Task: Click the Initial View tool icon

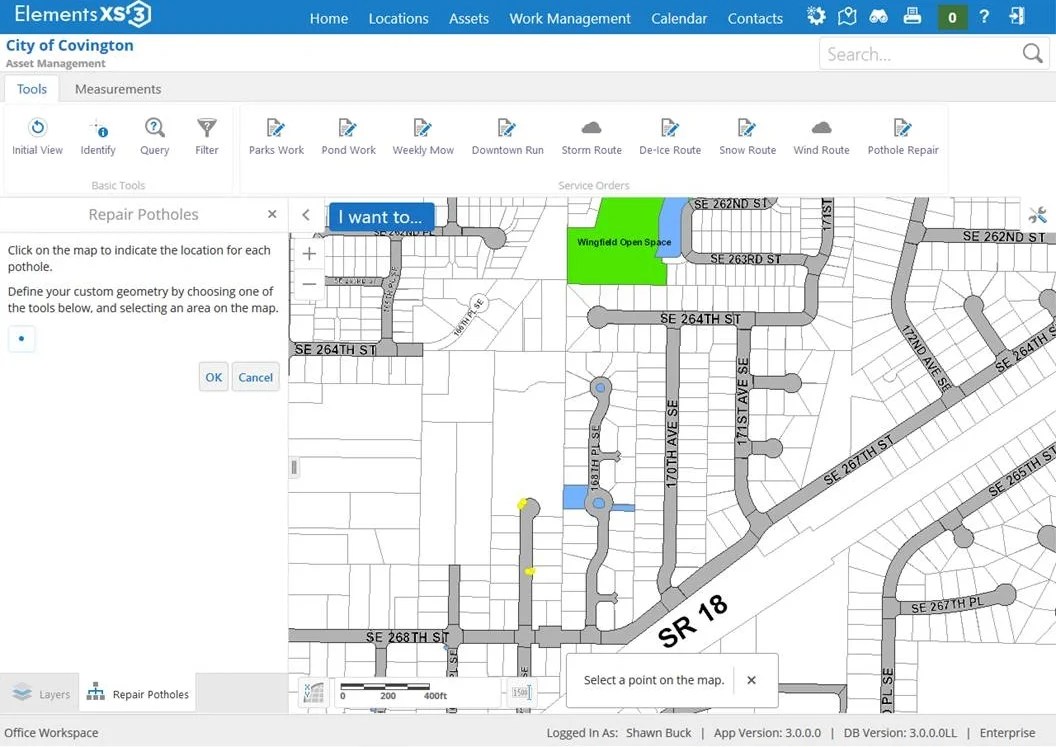Action: [38, 127]
